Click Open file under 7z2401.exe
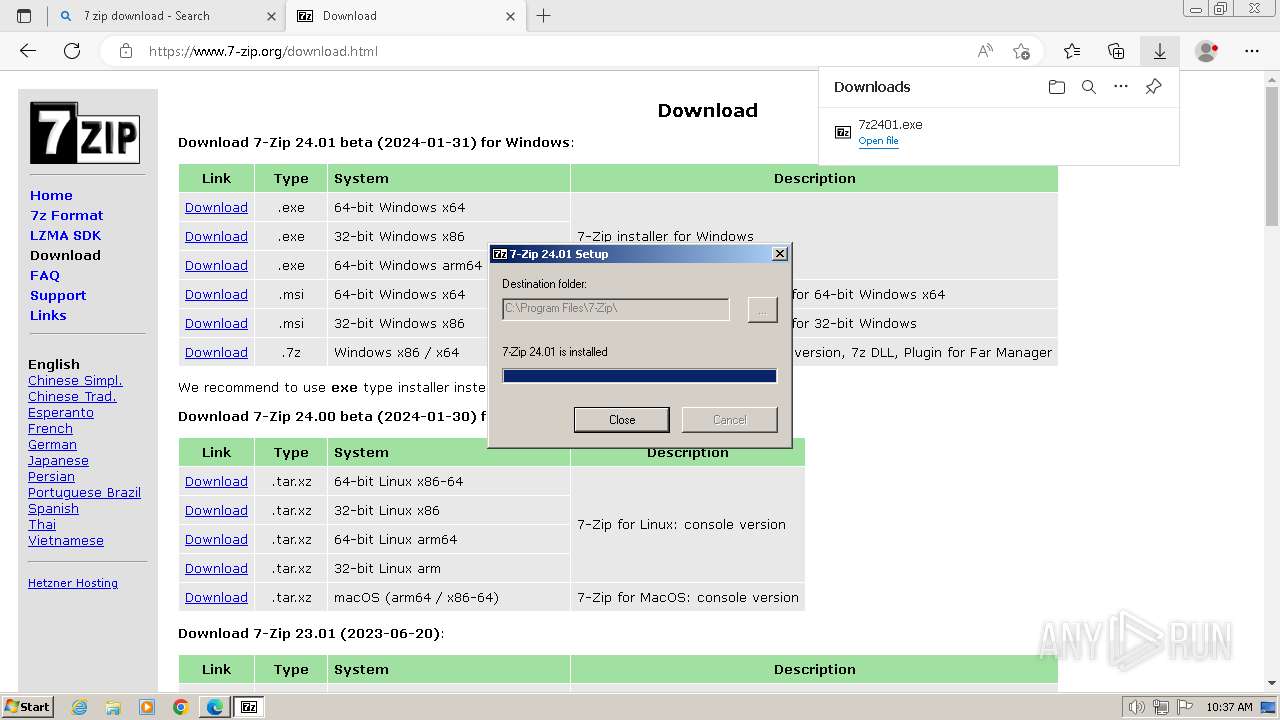 pyautogui.click(x=878, y=141)
